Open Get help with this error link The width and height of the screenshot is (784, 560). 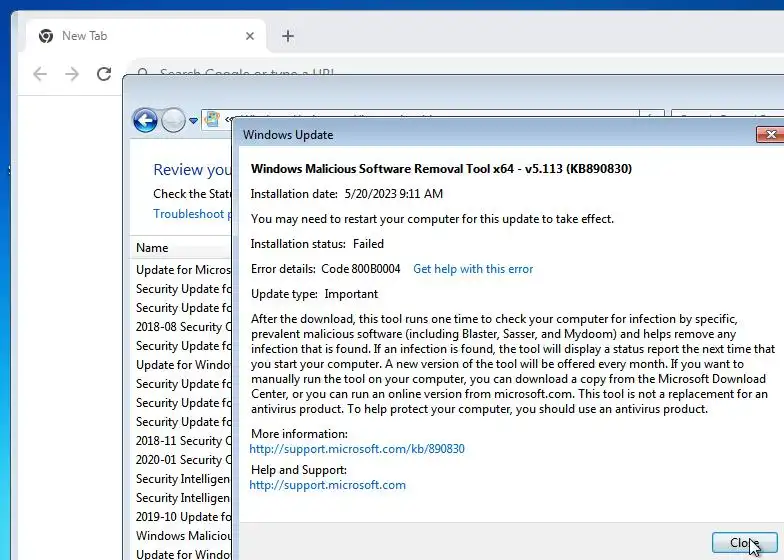pos(473,269)
